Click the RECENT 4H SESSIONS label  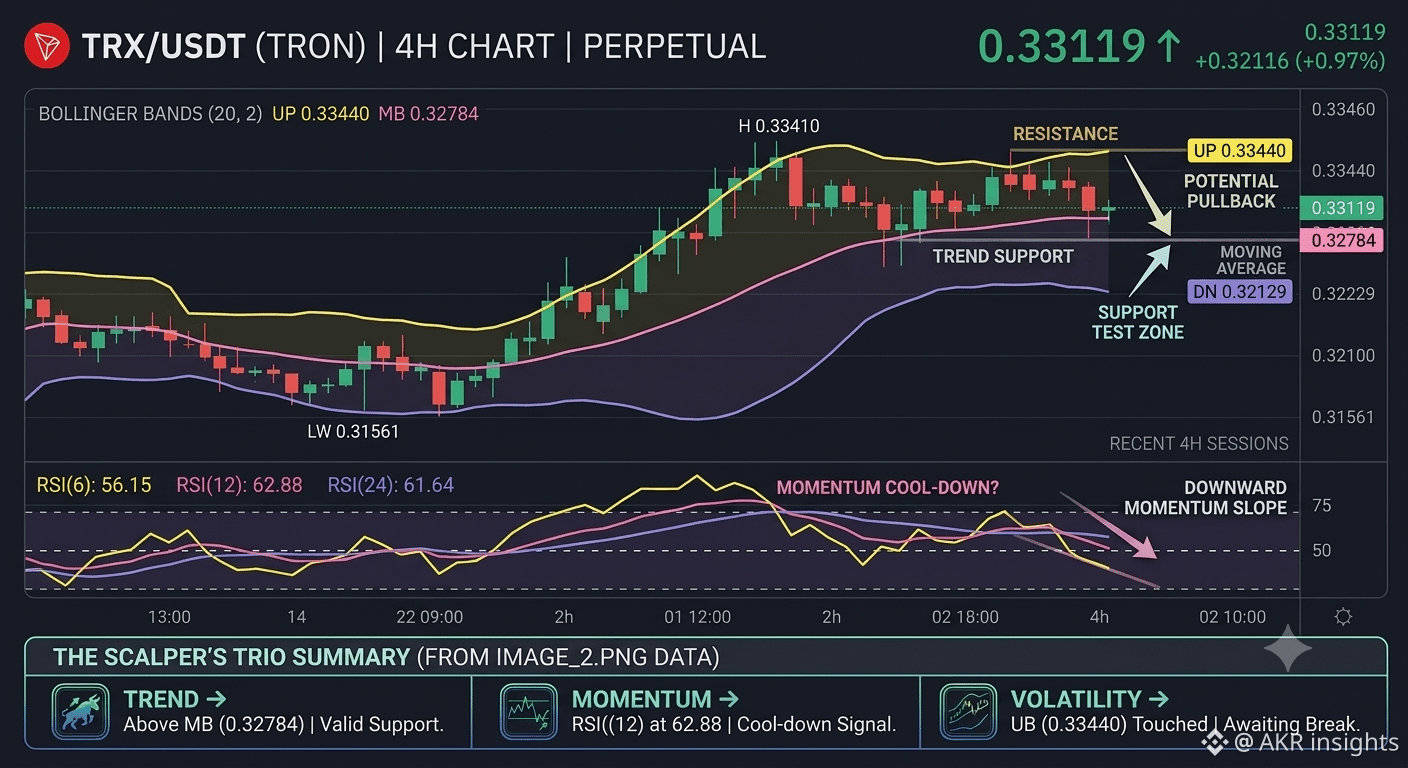(1199, 444)
